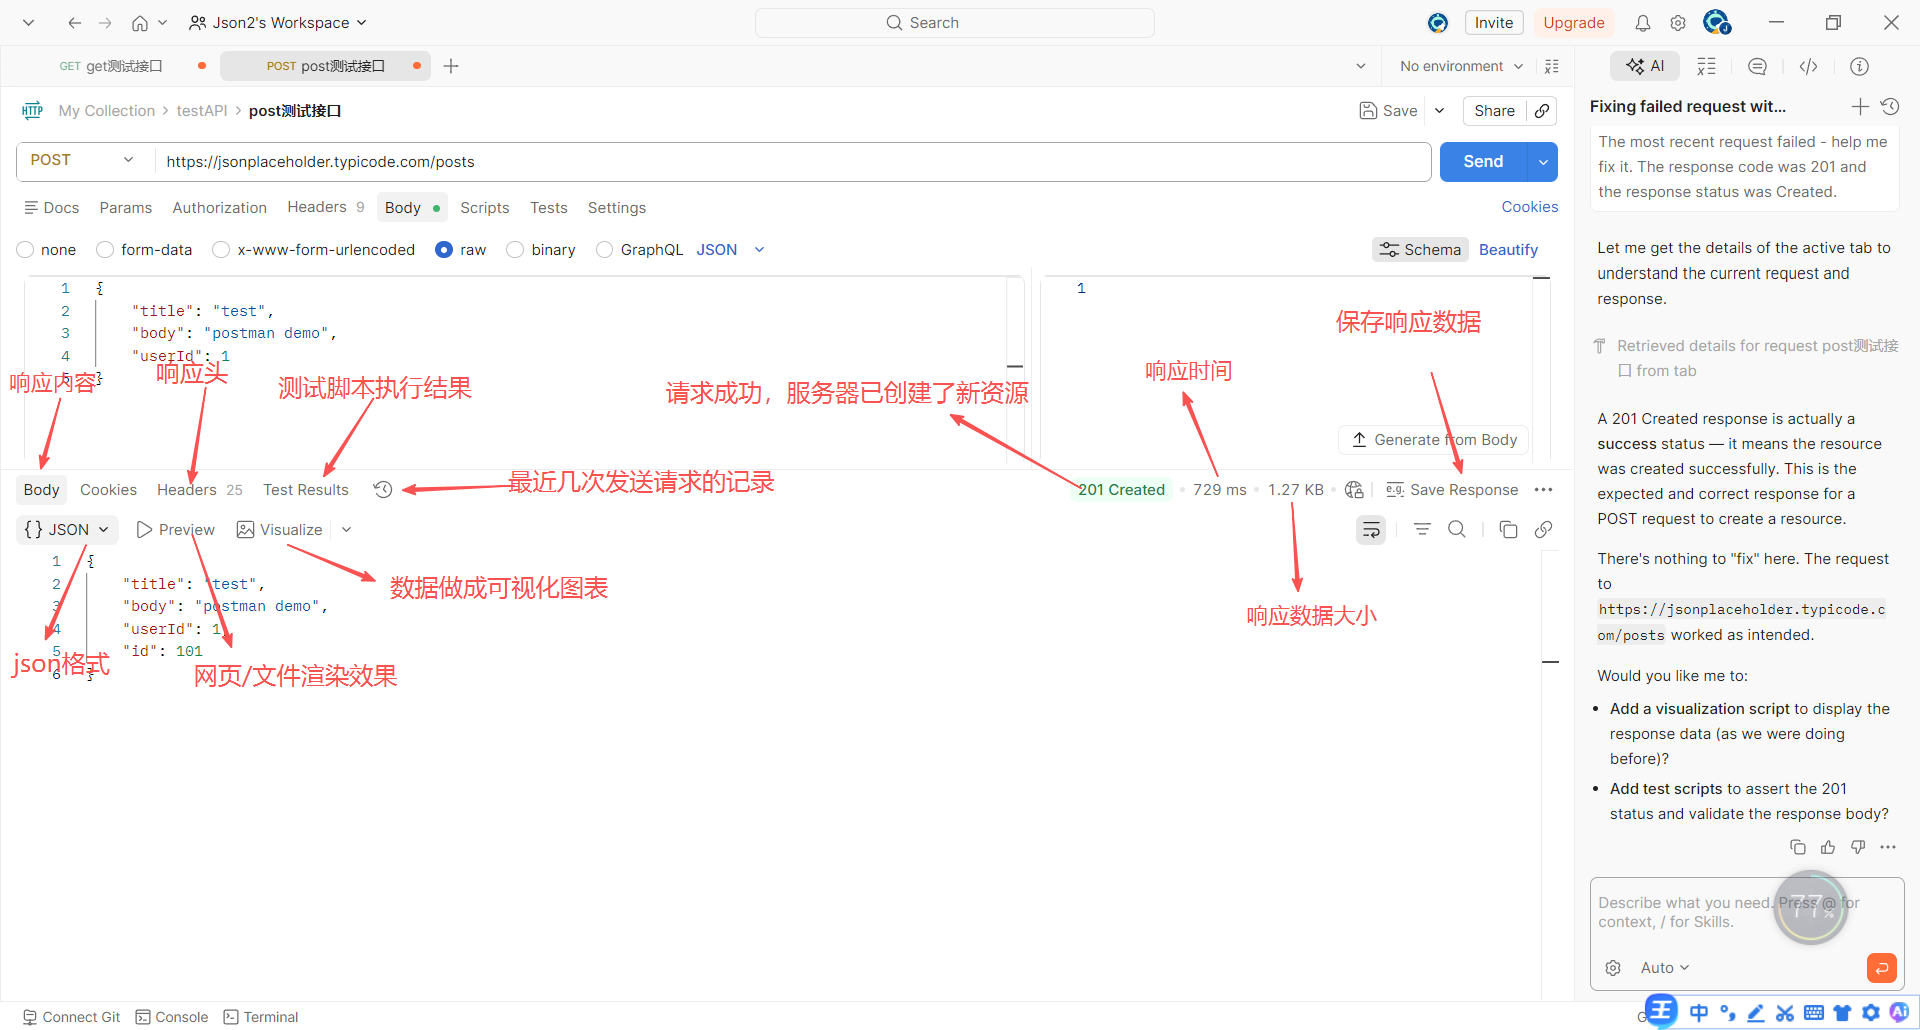Screen dimensions: 1920x1030
Task: Open the filter response icon
Action: point(1422,529)
